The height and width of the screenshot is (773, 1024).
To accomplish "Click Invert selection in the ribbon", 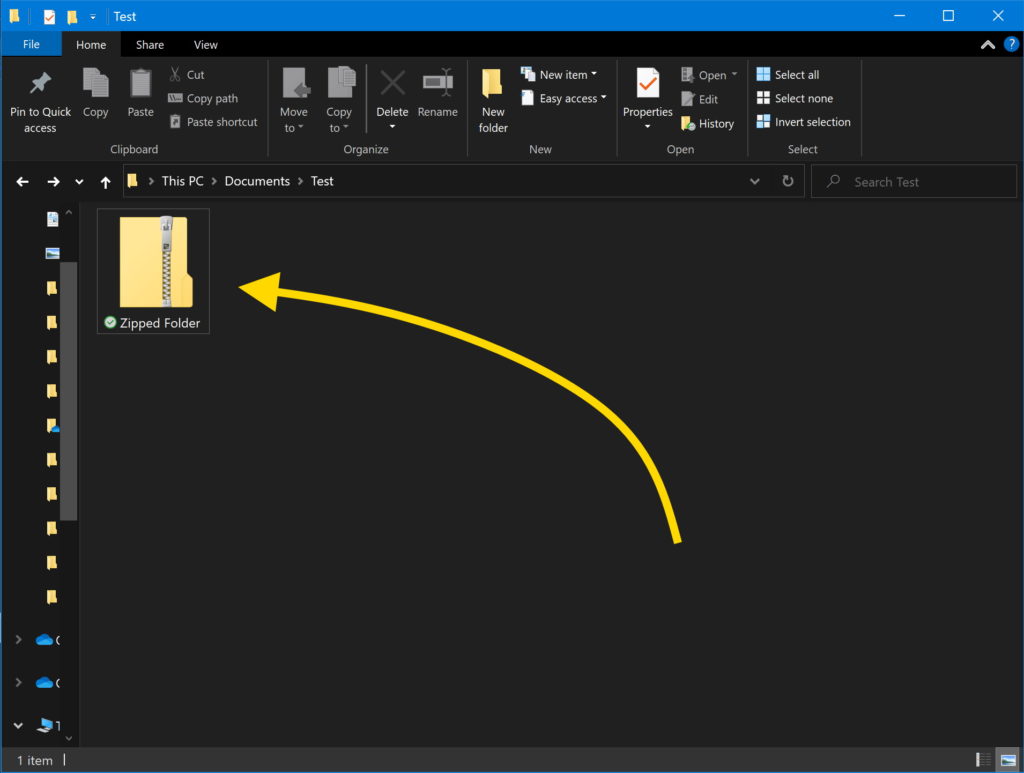I will click(x=804, y=121).
